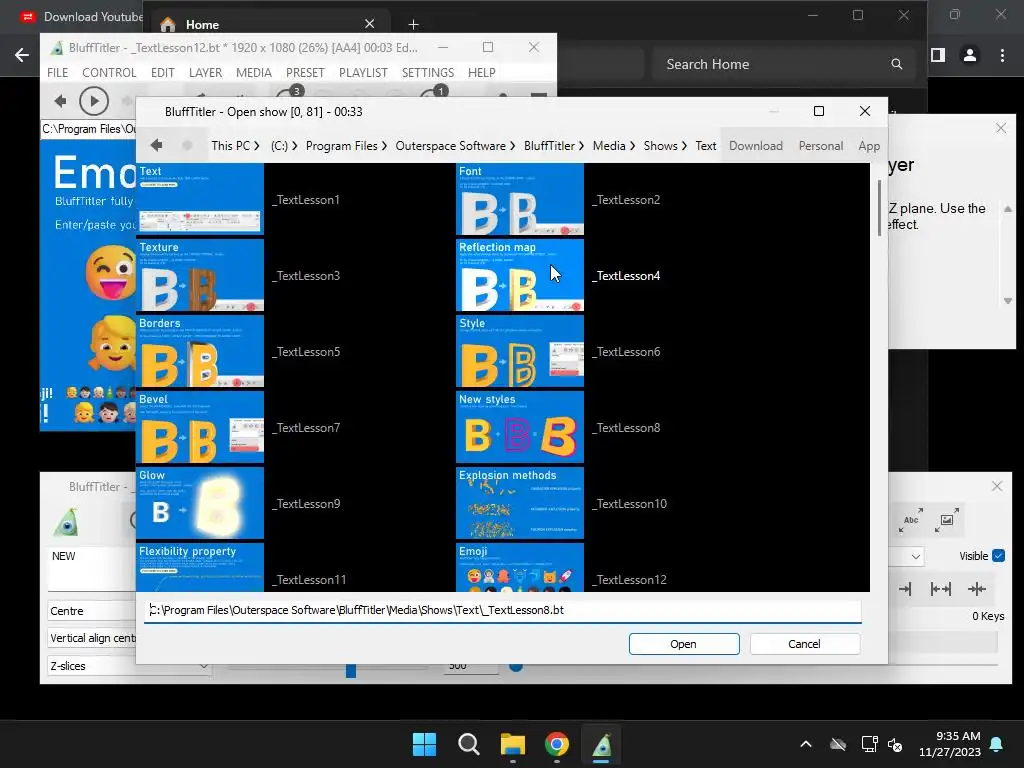Click the _TextLesson6 file name
1024x768 pixels.
(626, 351)
